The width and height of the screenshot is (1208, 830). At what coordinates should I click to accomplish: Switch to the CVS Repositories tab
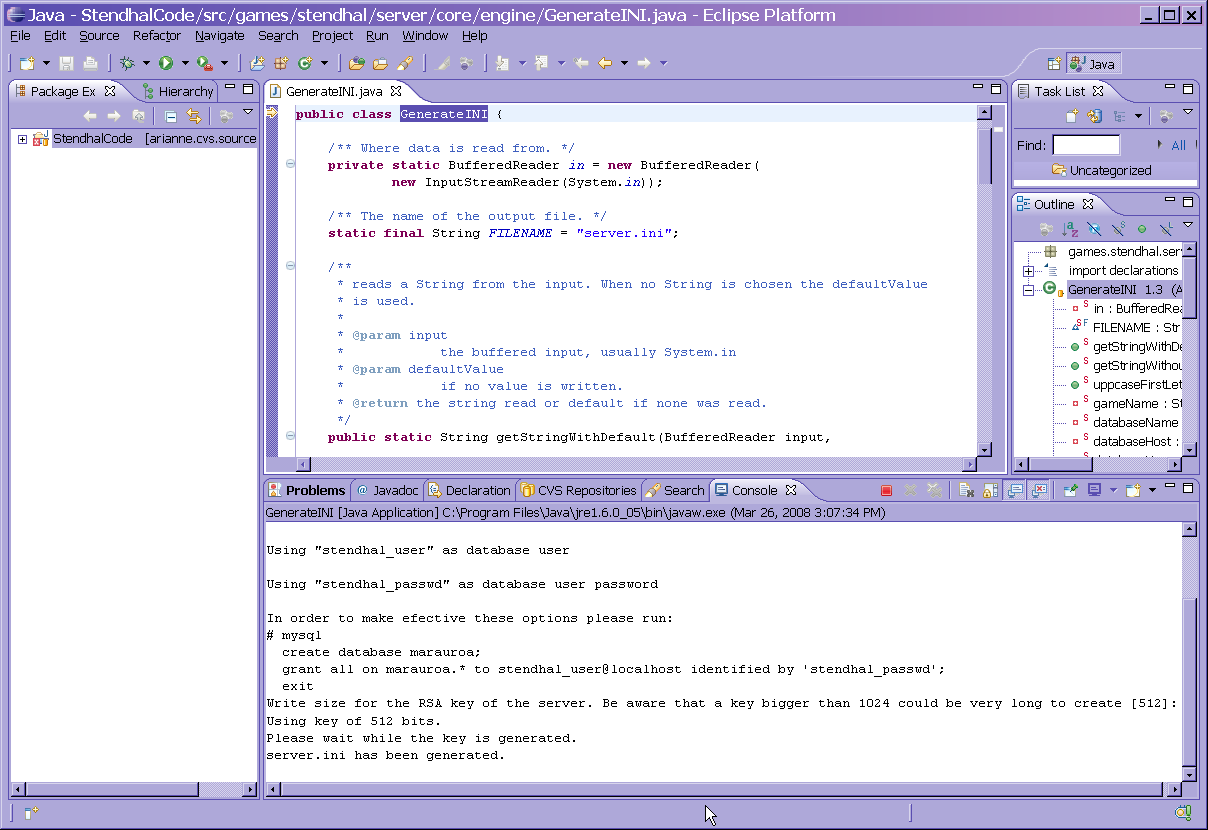coord(578,490)
